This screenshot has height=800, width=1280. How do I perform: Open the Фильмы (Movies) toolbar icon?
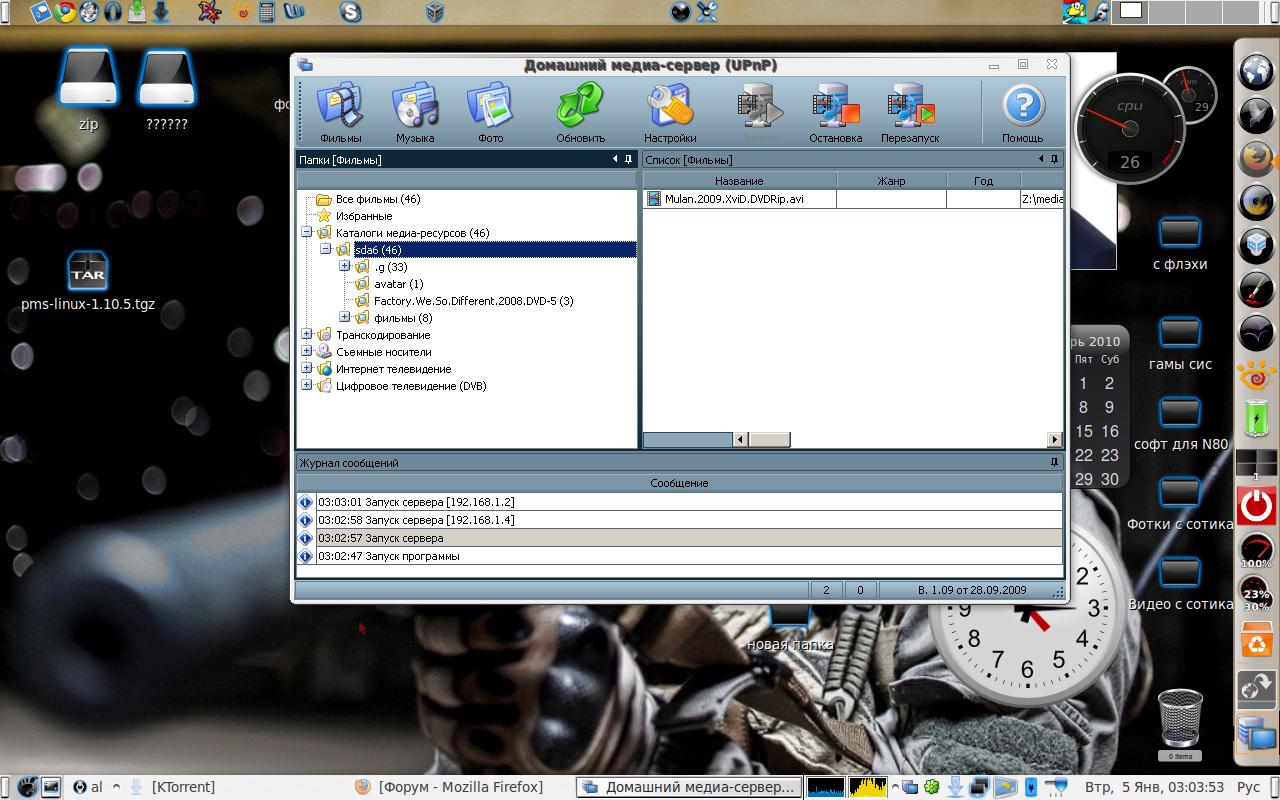click(340, 112)
